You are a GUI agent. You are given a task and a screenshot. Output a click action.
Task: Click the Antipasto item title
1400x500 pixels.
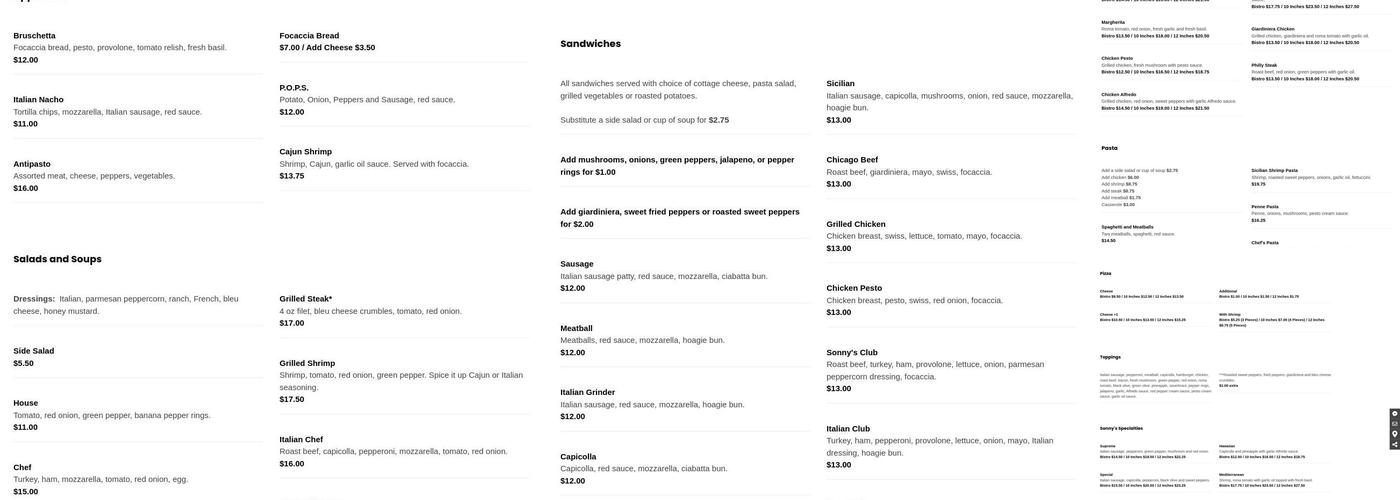click(x=32, y=164)
